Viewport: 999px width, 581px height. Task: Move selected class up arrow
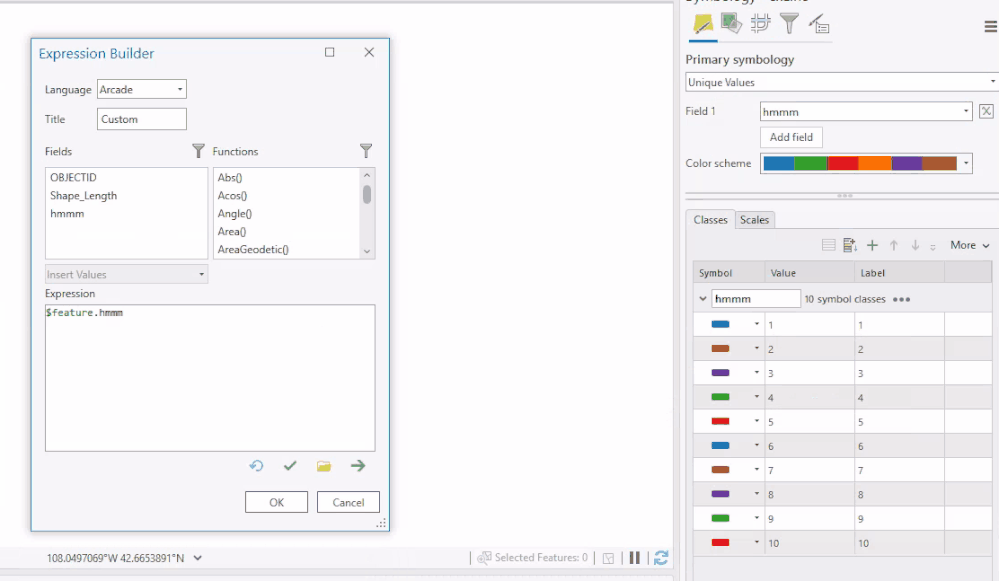tap(894, 245)
